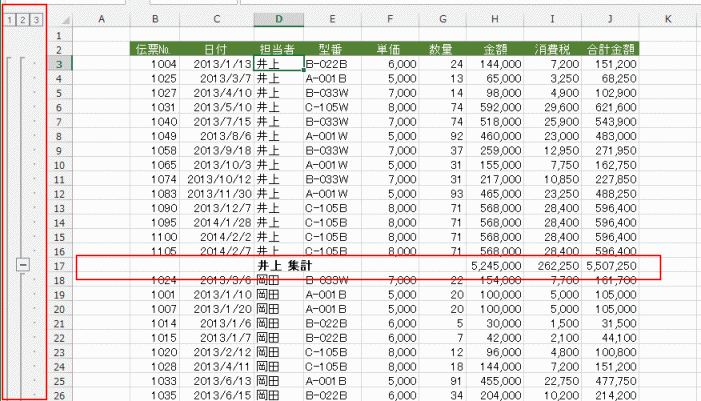Select consumption tax subtotal 262,250 cell
The image size is (701, 401).
(551, 266)
